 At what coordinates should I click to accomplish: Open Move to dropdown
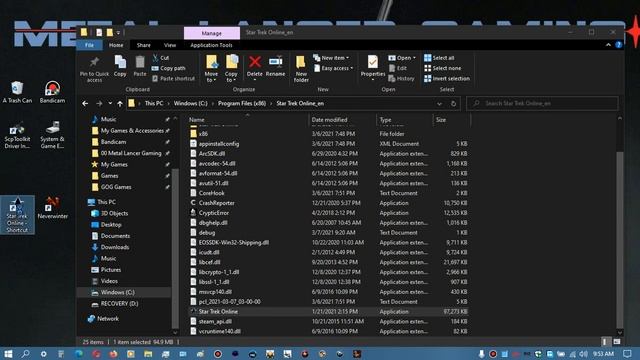coord(211,69)
